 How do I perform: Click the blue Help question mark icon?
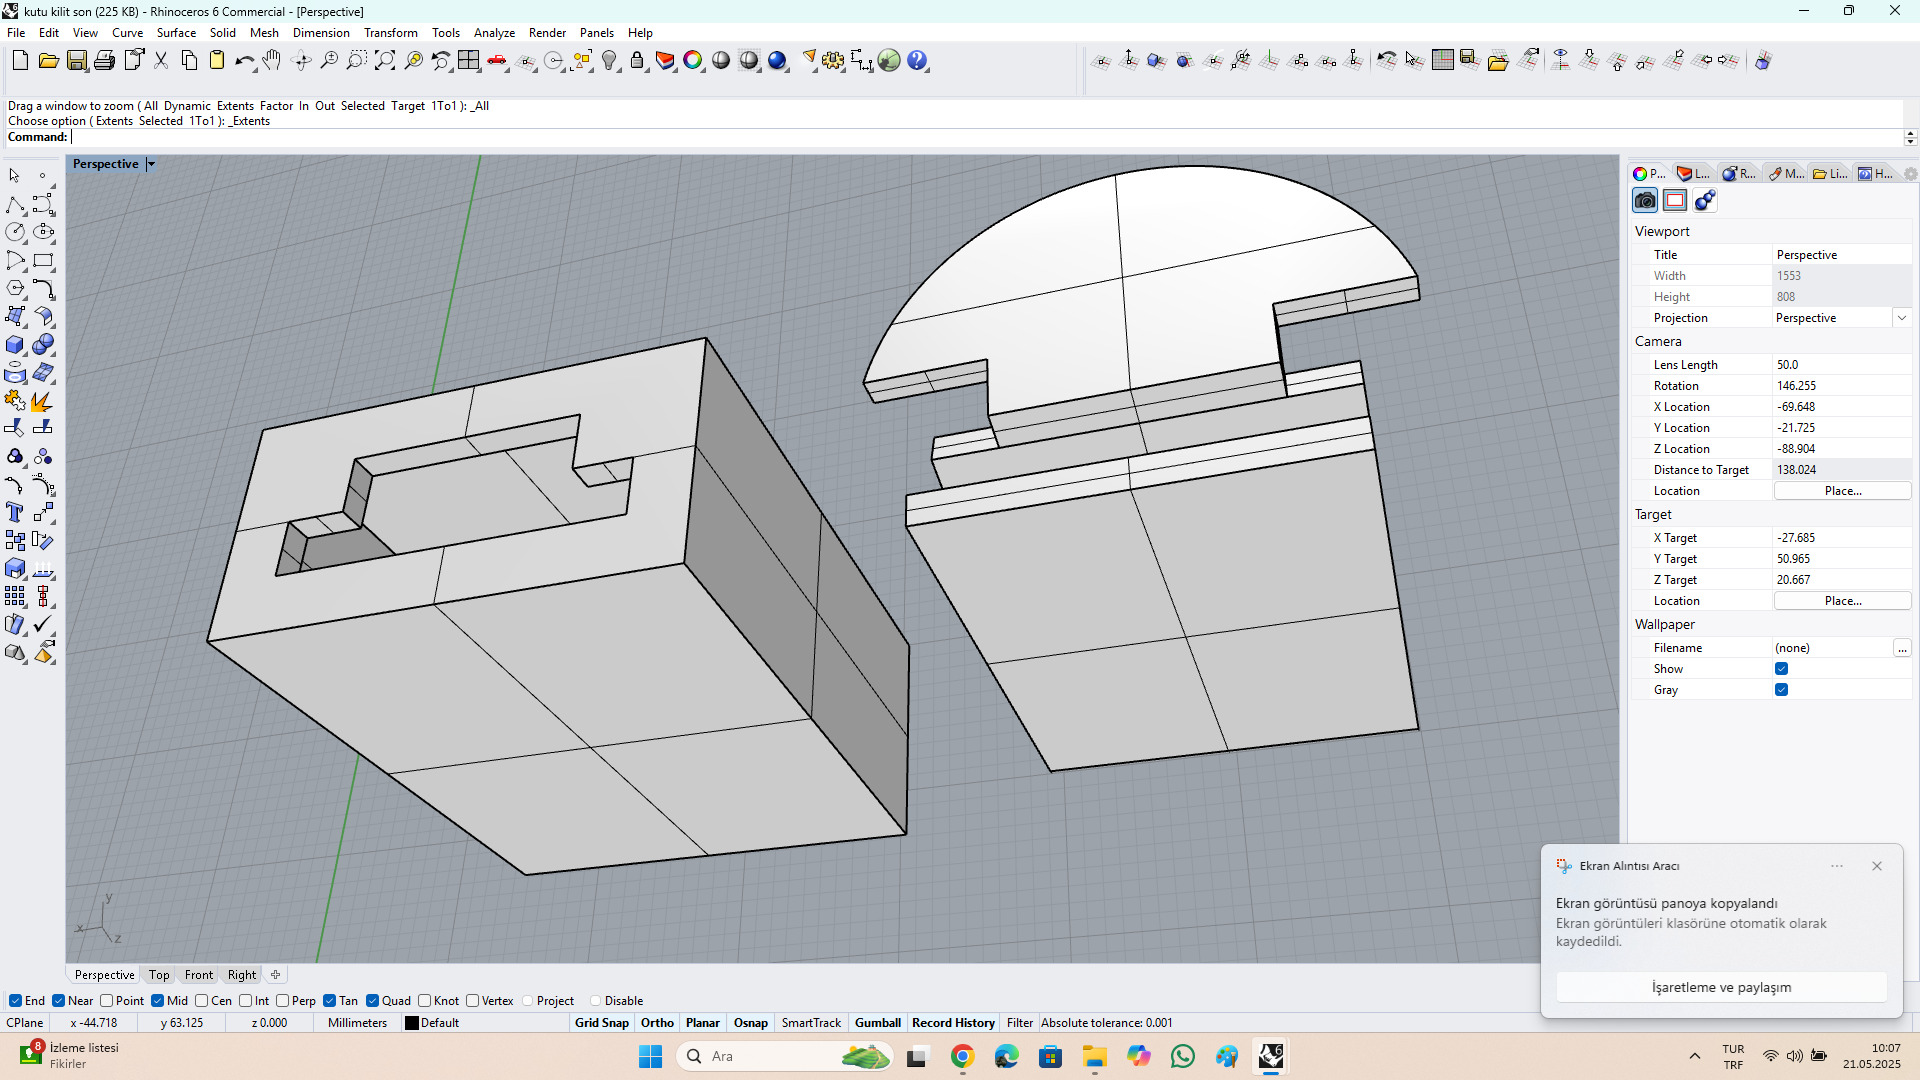point(917,61)
